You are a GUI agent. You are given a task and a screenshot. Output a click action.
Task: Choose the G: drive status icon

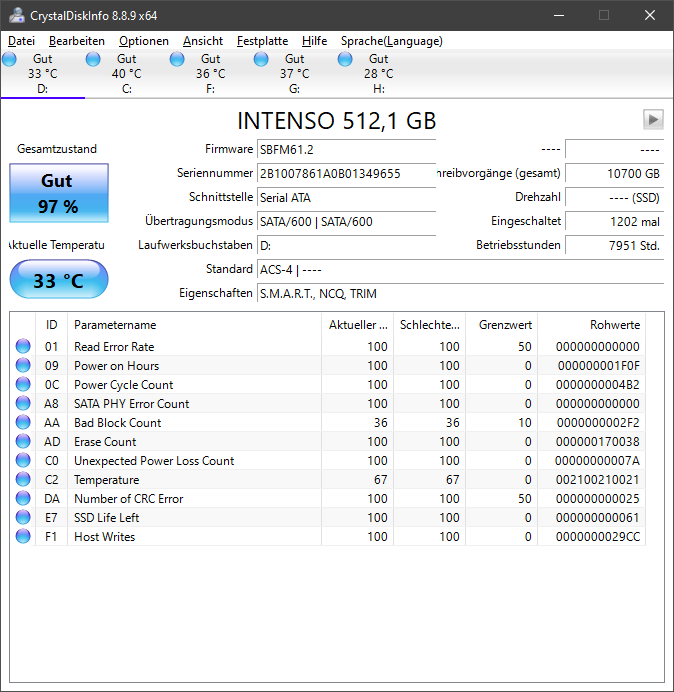coord(261,59)
